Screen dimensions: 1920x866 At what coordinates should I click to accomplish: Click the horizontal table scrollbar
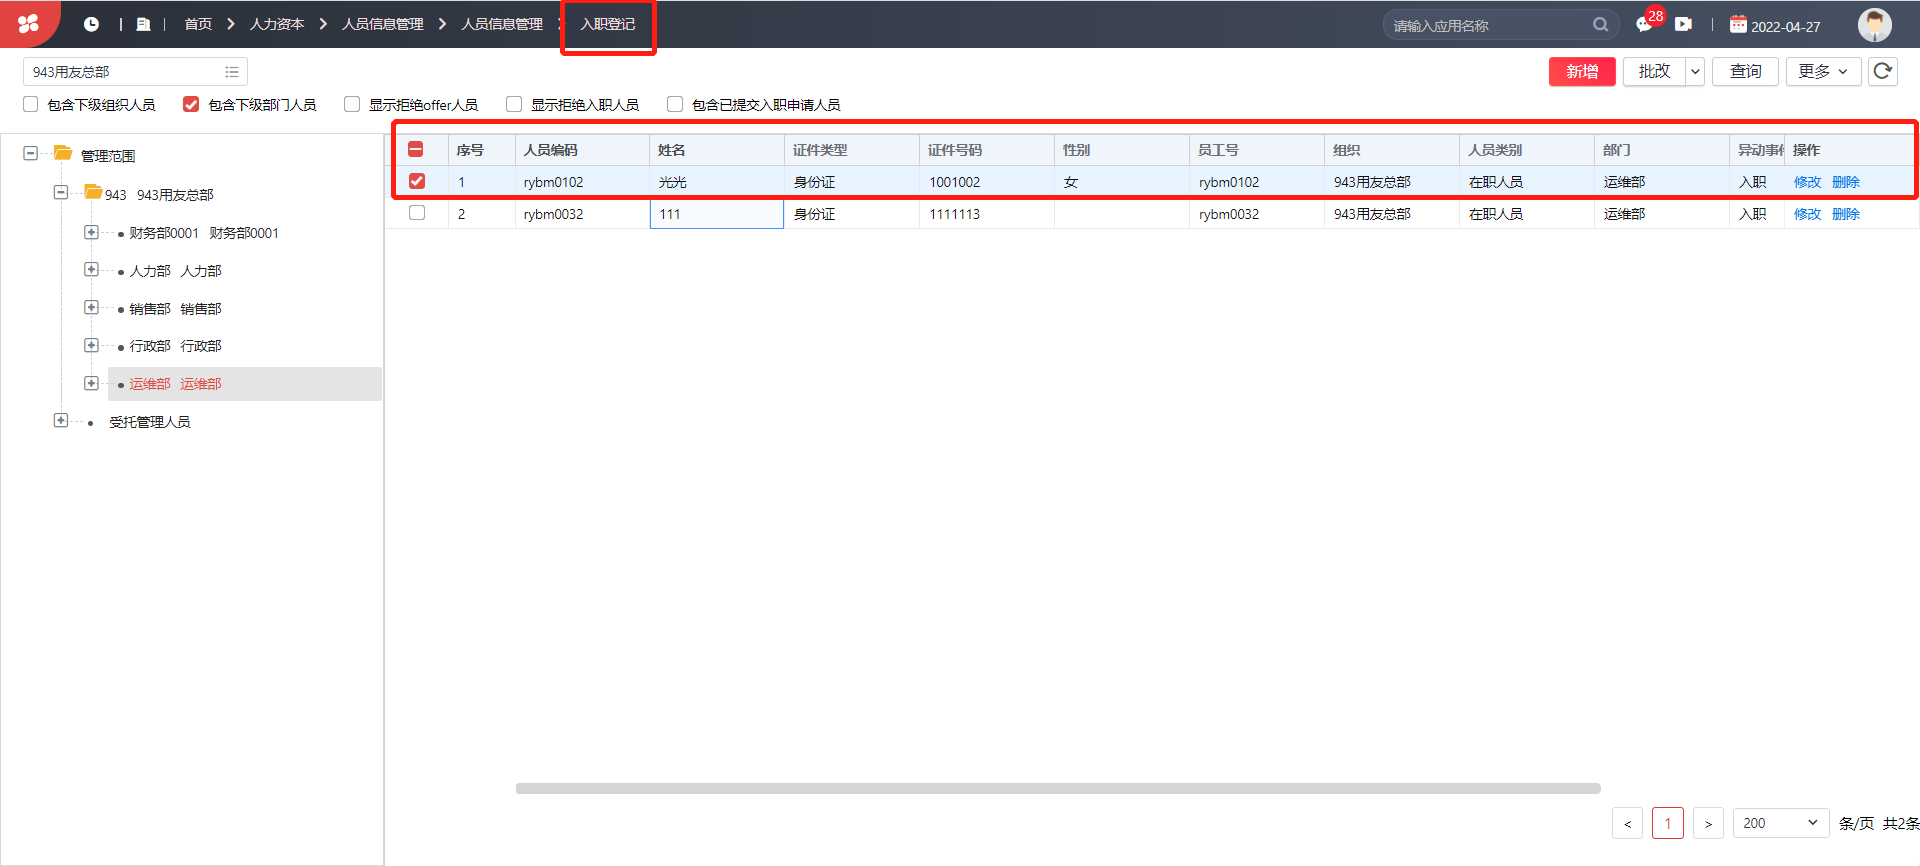(1058, 788)
